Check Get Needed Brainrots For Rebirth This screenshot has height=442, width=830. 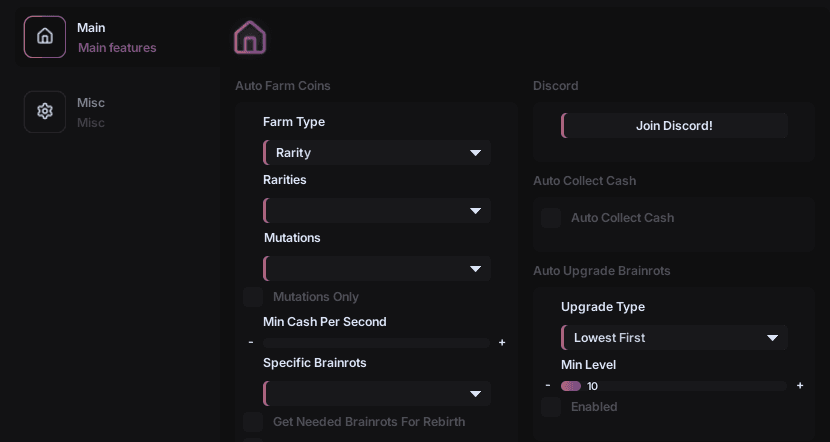(x=253, y=422)
